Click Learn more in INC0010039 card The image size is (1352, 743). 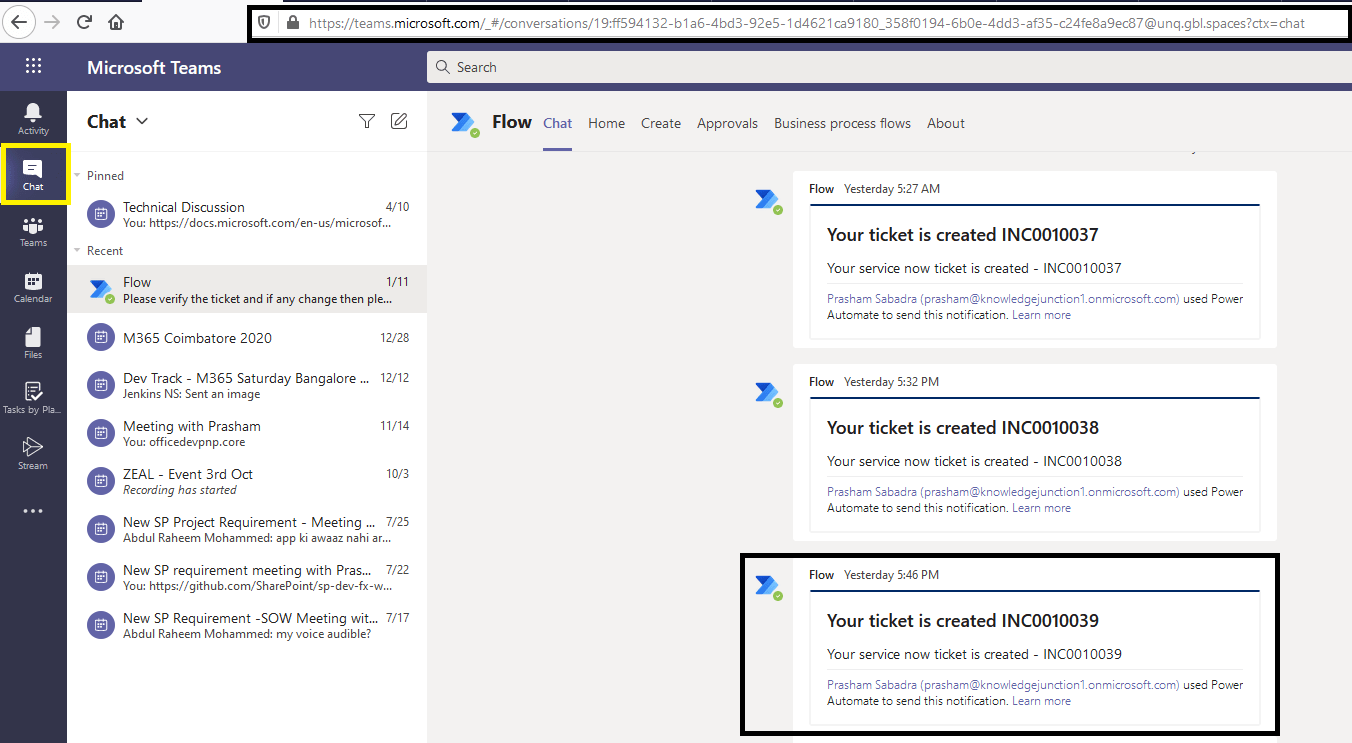(x=1041, y=701)
